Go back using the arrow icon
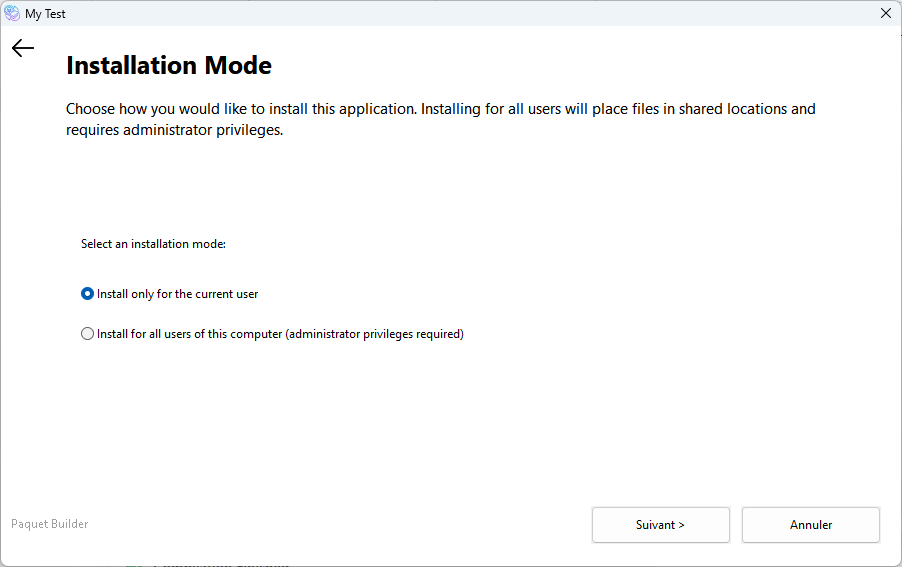 point(23,48)
